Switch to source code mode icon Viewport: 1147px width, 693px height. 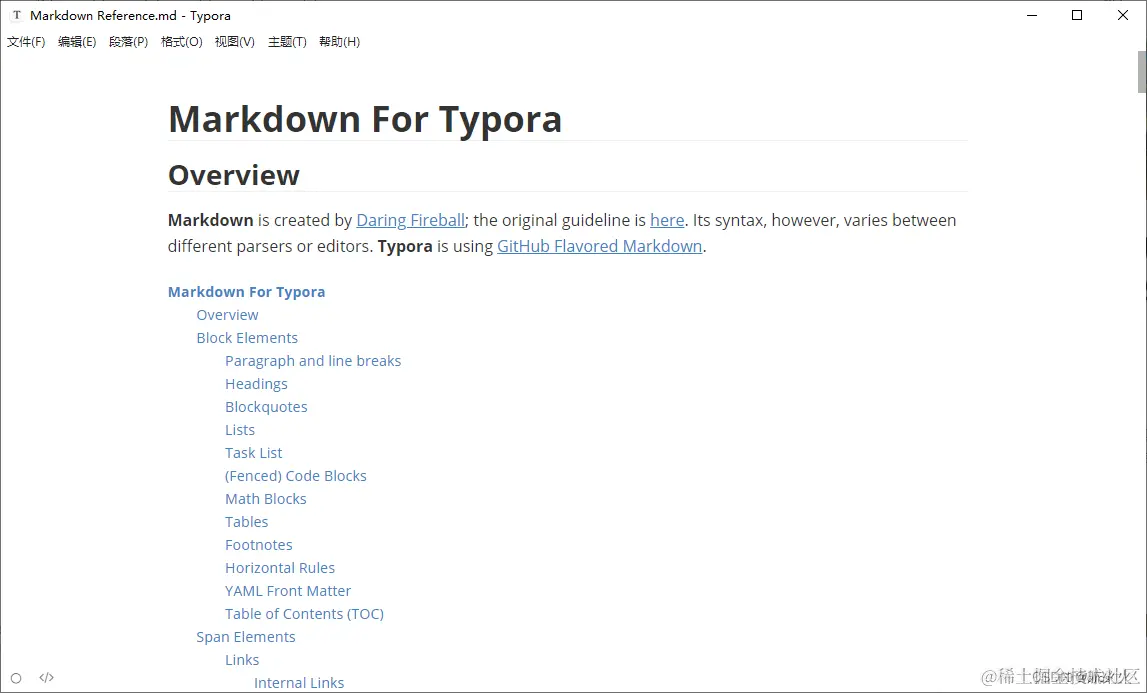pos(47,678)
